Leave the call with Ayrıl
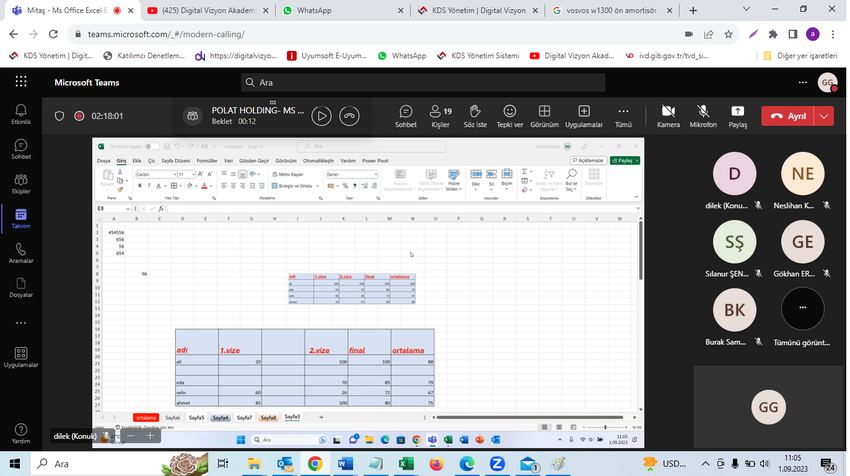Image resolution: width=850 pixels, height=476 pixels. point(788,116)
